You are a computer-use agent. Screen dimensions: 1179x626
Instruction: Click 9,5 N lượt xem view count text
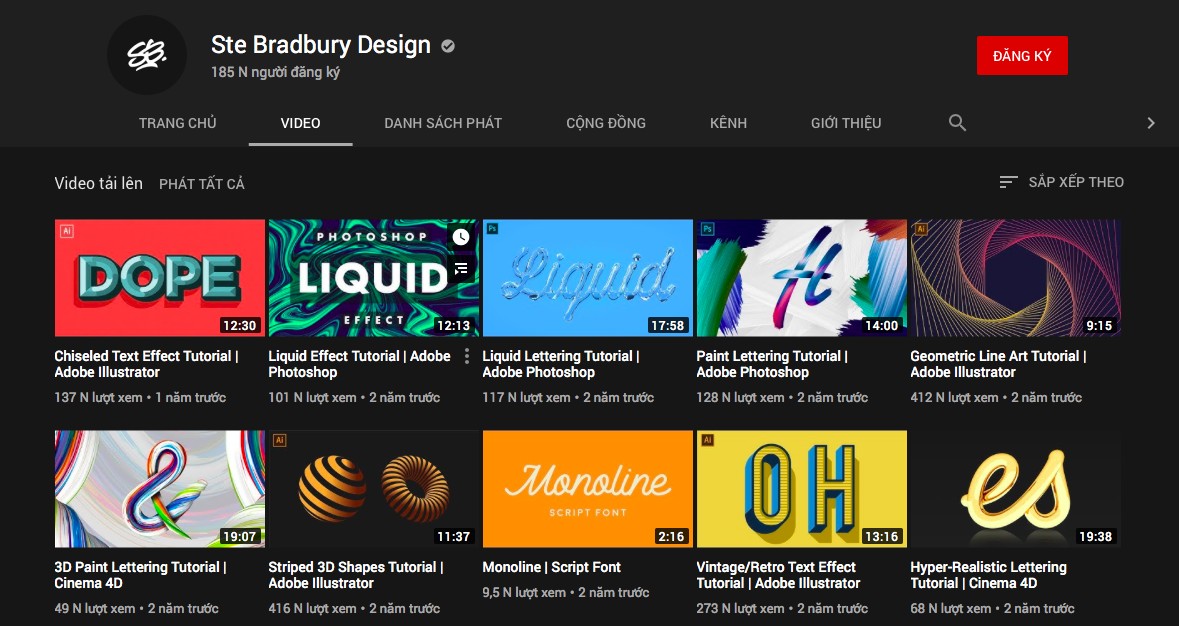pyautogui.click(x=524, y=593)
